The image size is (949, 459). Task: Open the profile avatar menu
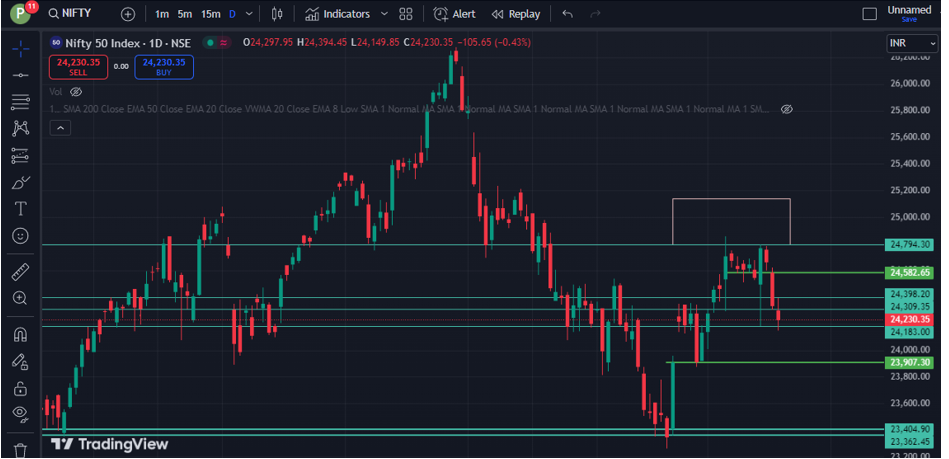[x=22, y=13]
